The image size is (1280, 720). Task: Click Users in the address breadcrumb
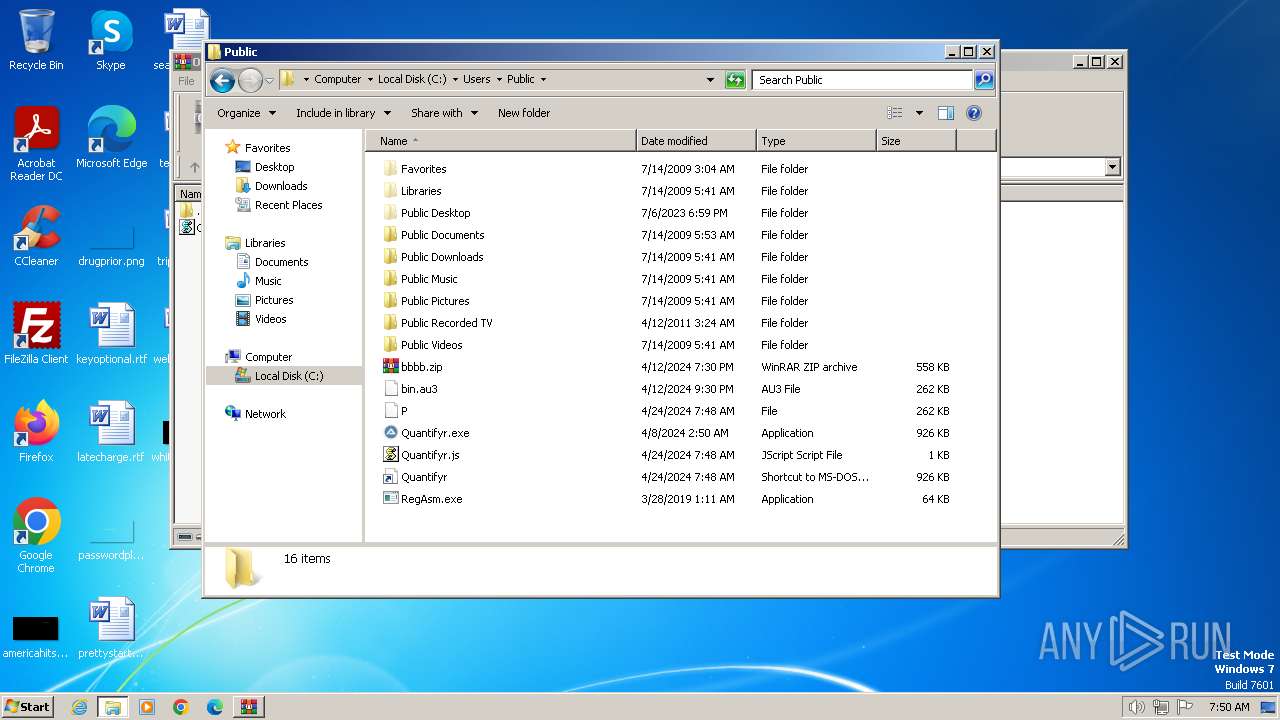pos(477,79)
